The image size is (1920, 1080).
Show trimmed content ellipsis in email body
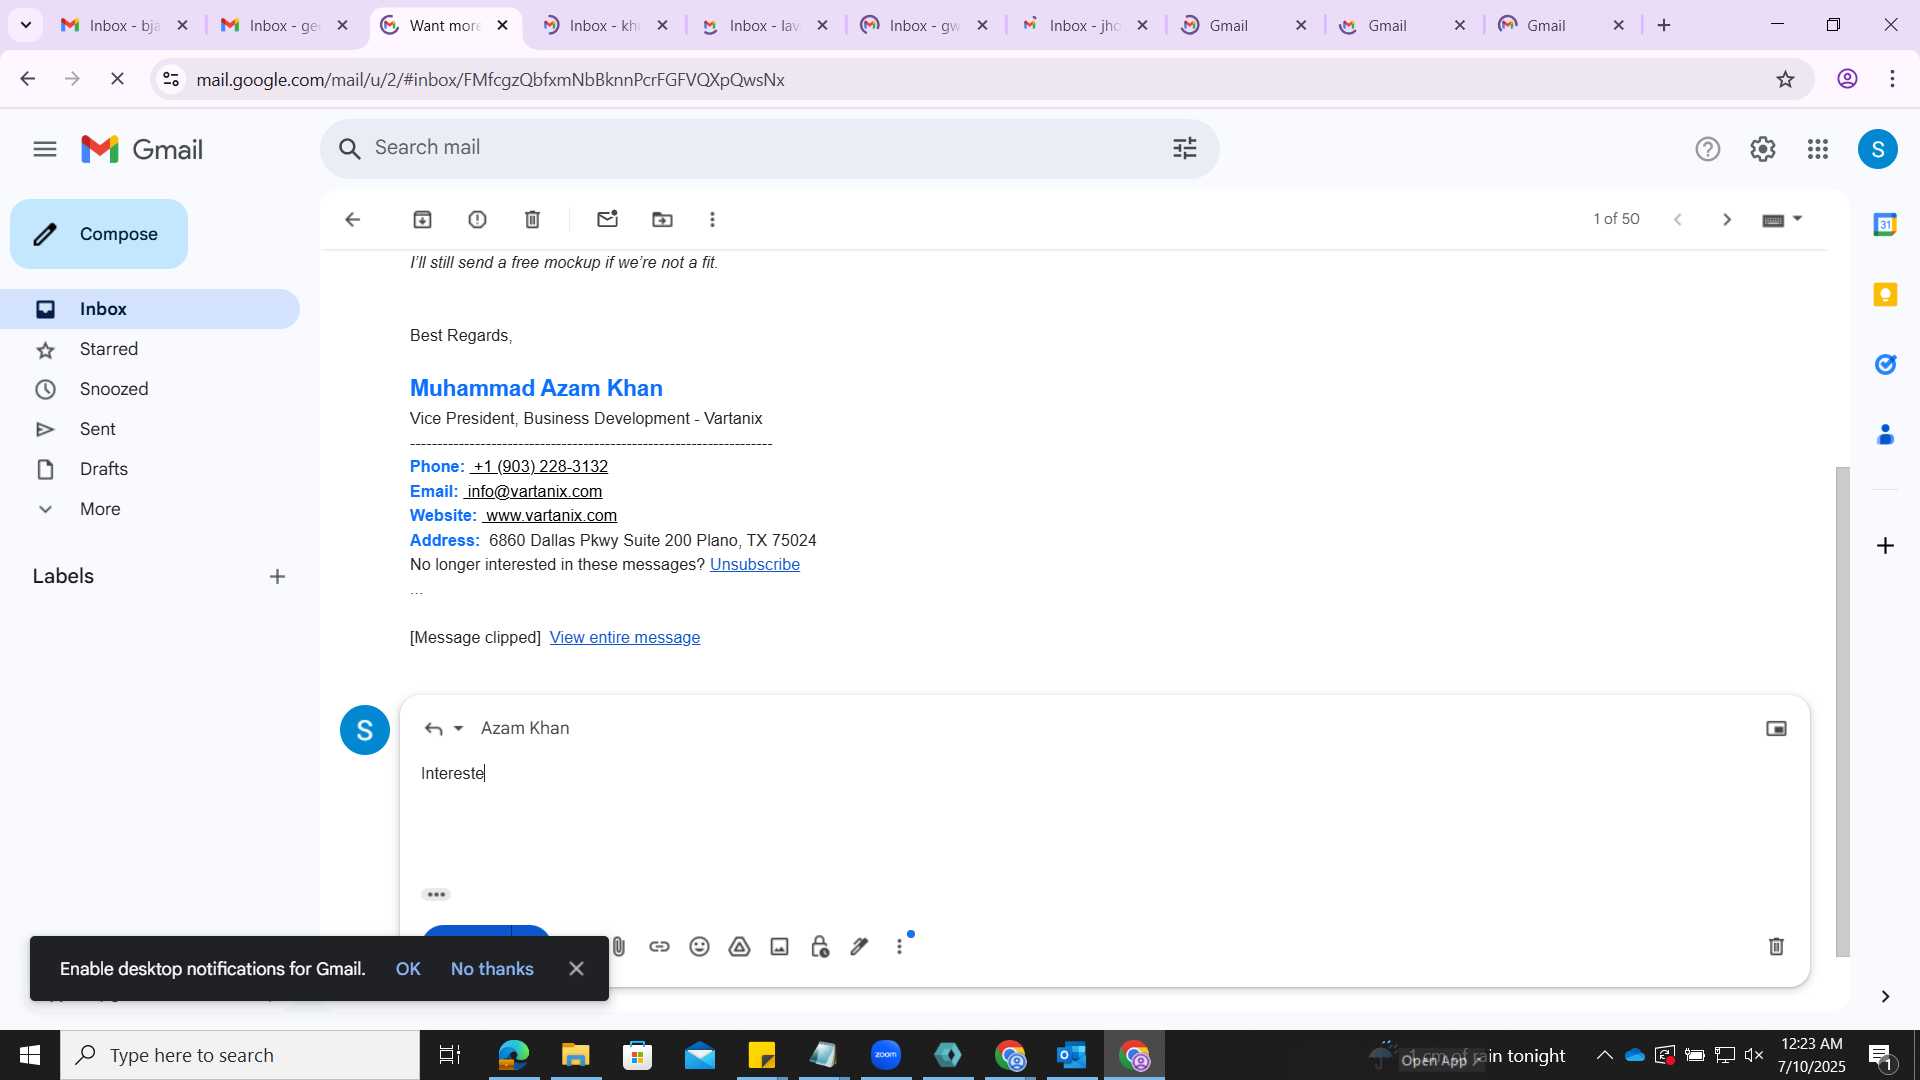[x=416, y=591]
